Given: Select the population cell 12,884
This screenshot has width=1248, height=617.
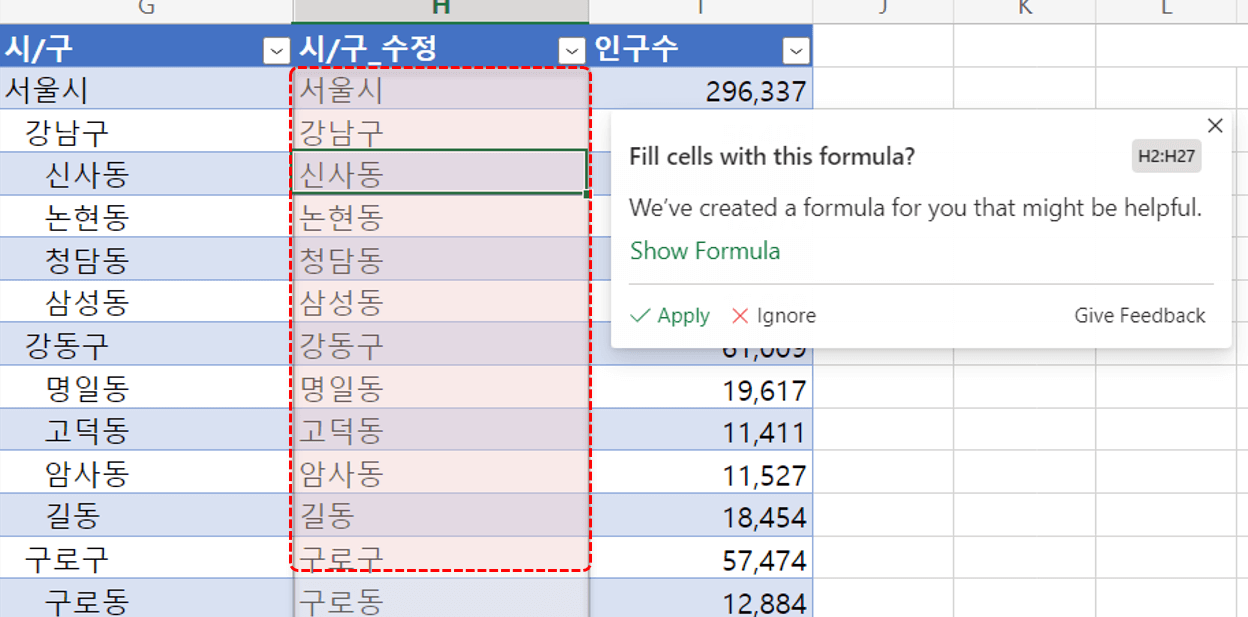Looking at the screenshot, I should click(x=700, y=600).
